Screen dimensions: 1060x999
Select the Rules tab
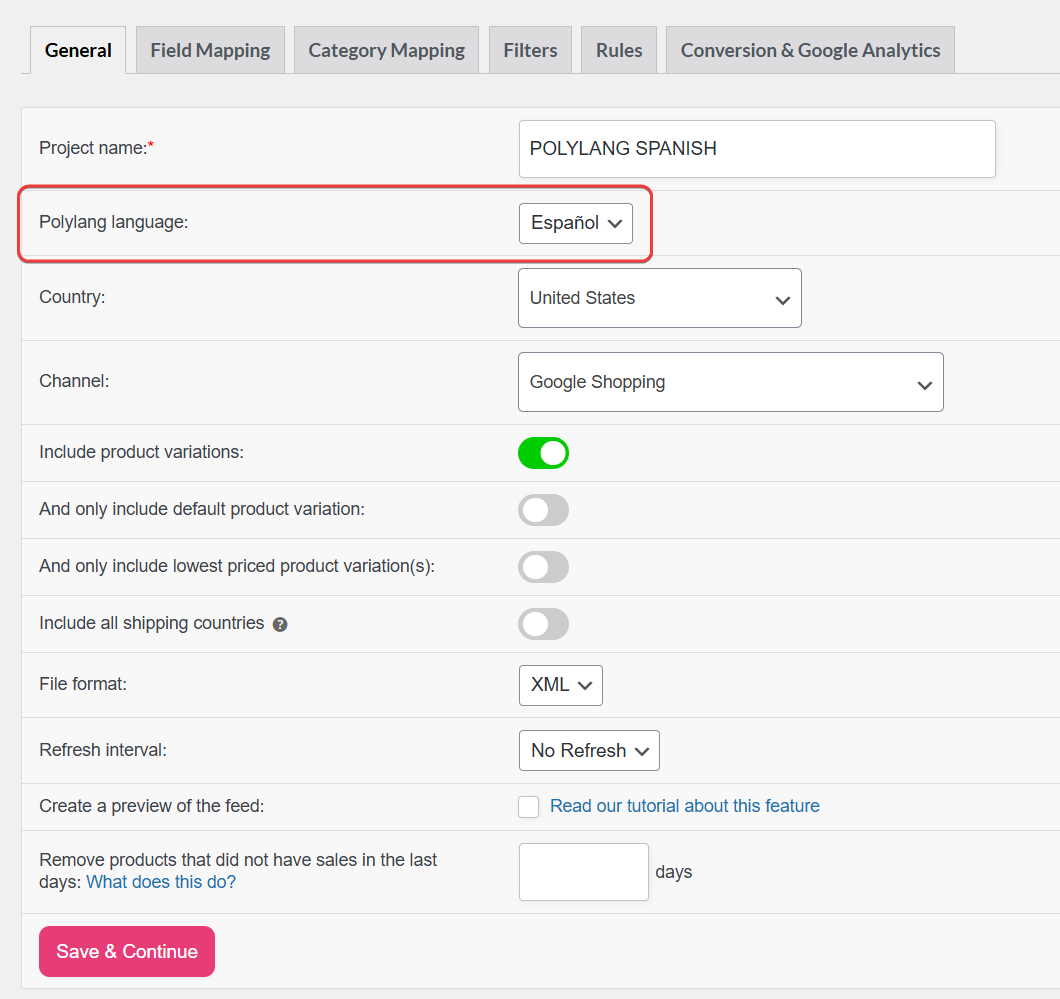coord(619,50)
